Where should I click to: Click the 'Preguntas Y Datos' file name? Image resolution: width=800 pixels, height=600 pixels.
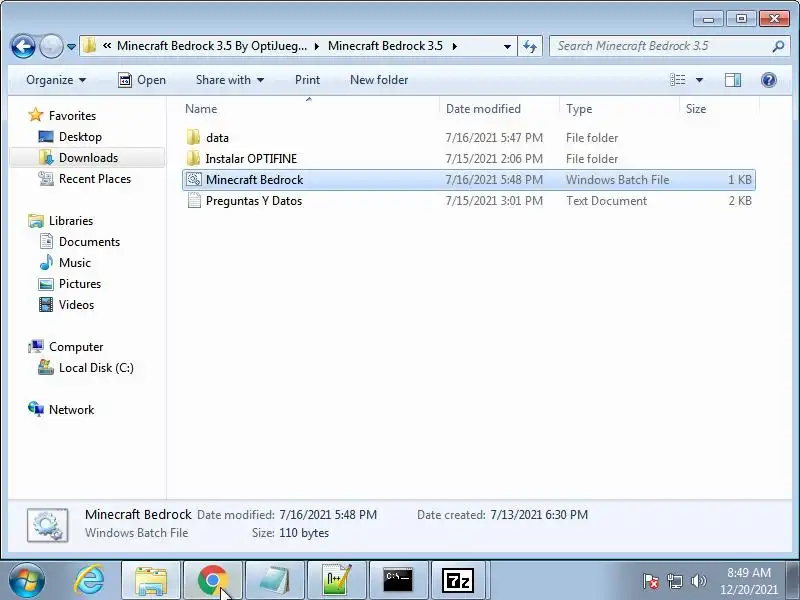254,201
